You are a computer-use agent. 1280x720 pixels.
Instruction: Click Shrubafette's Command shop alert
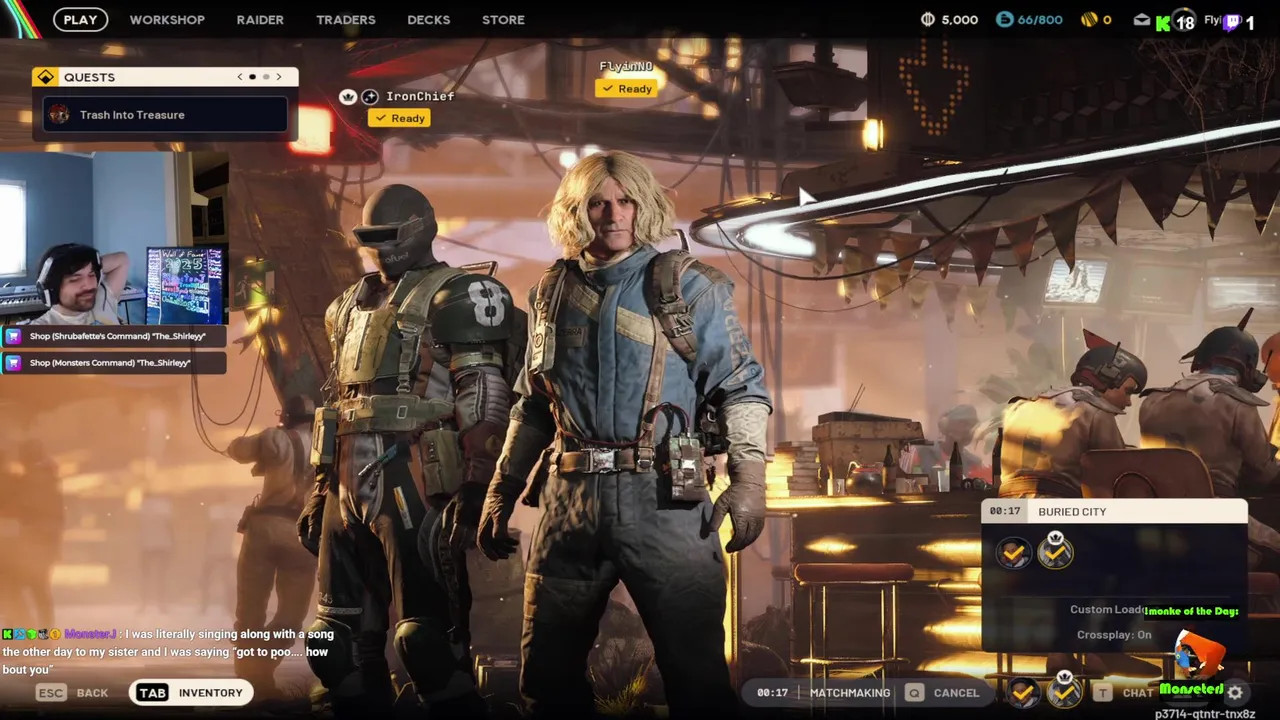[x=113, y=337]
